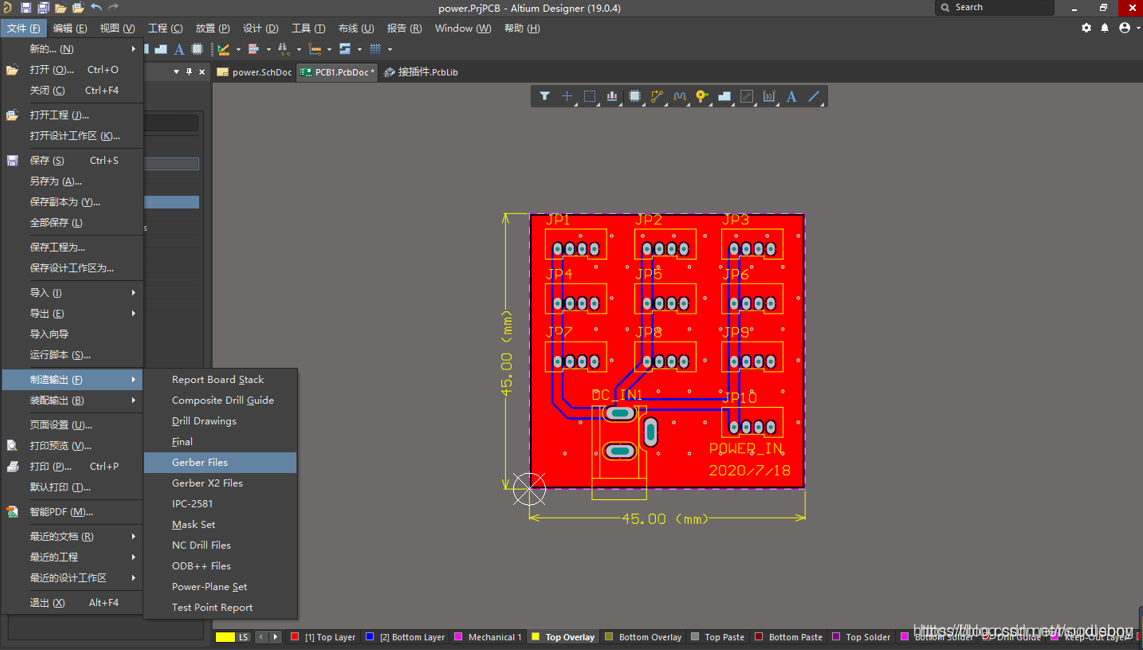Select the place dimension tool in active bar
This screenshot has height=650, width=1143.
[x=769, y=96]
